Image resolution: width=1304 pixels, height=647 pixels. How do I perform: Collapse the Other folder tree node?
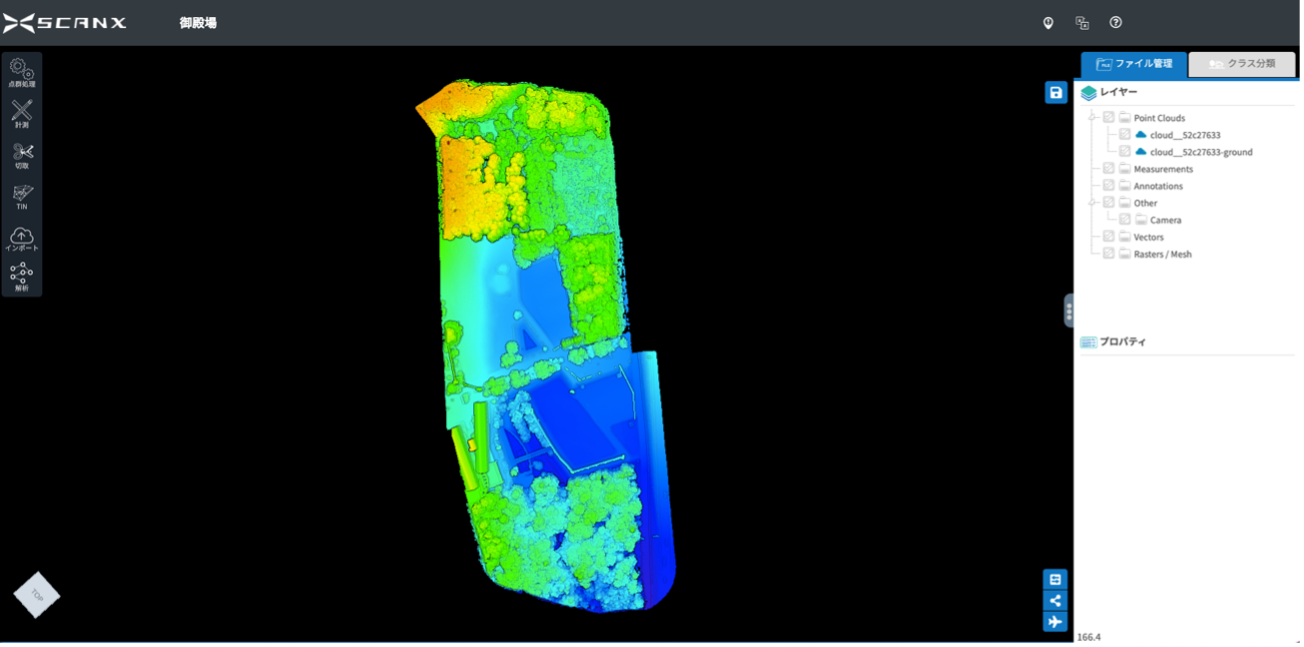pos(1092,203)
